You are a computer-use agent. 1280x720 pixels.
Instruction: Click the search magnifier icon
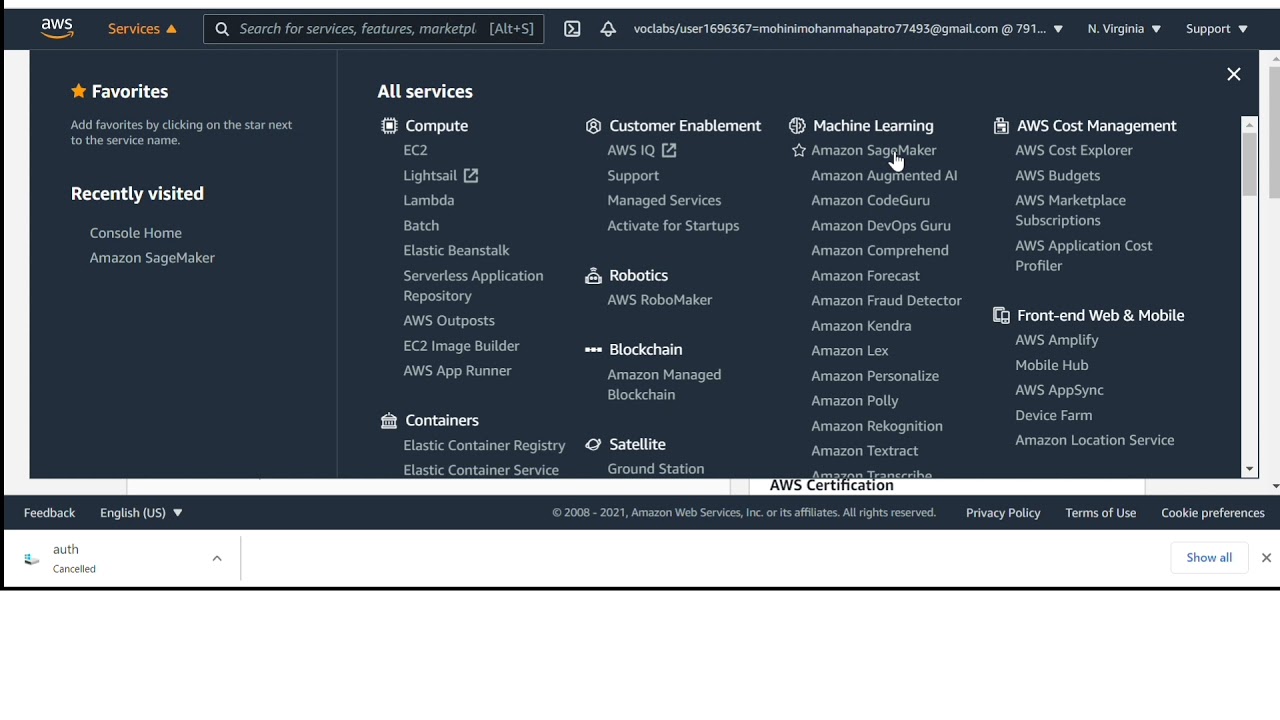pyautogui.click(x=222, y=29)
